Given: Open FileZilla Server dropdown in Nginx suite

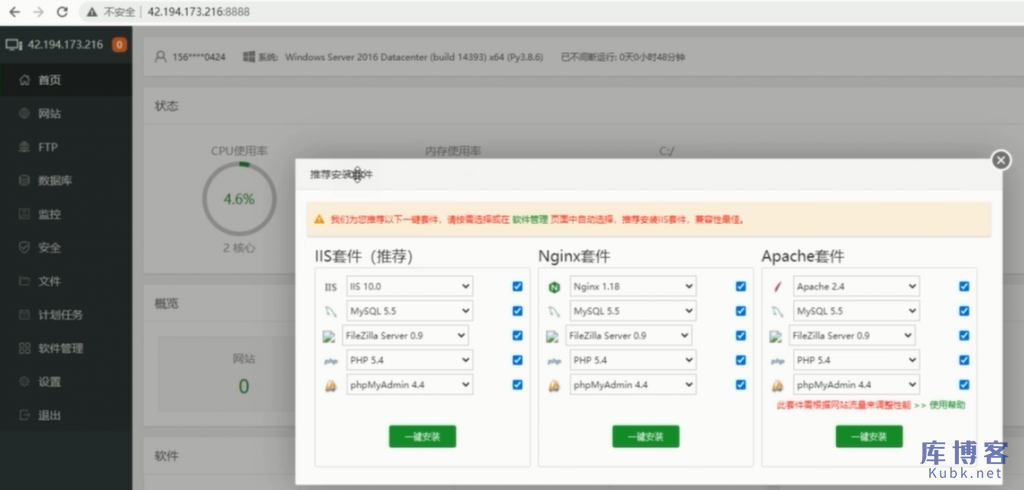Looking at the screenshot, I should (628, 335).
